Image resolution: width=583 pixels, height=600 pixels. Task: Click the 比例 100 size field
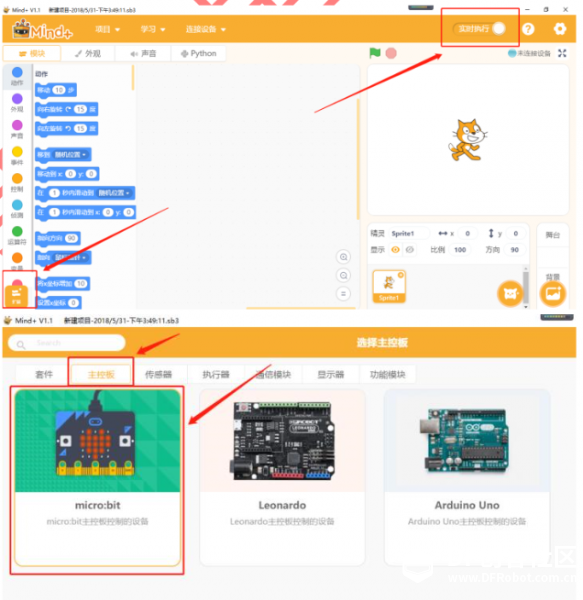pyautogui.click(x=460, y=250)
